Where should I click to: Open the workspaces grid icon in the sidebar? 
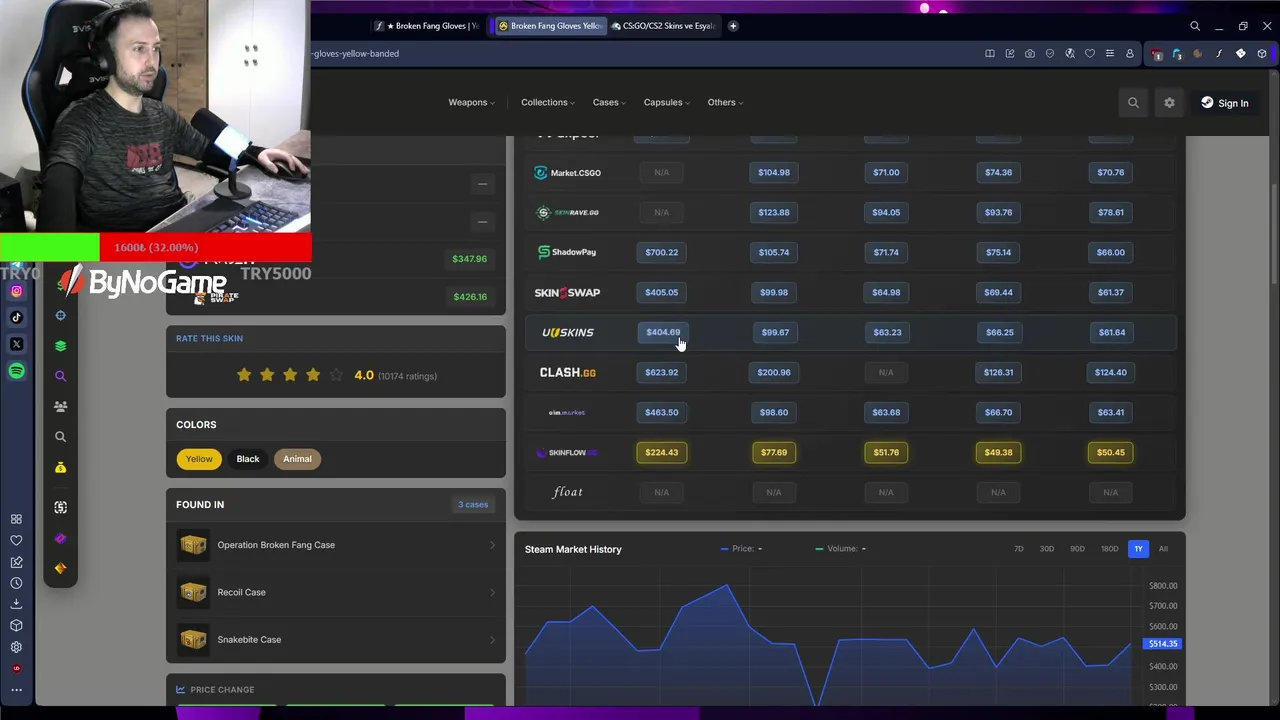16,519
